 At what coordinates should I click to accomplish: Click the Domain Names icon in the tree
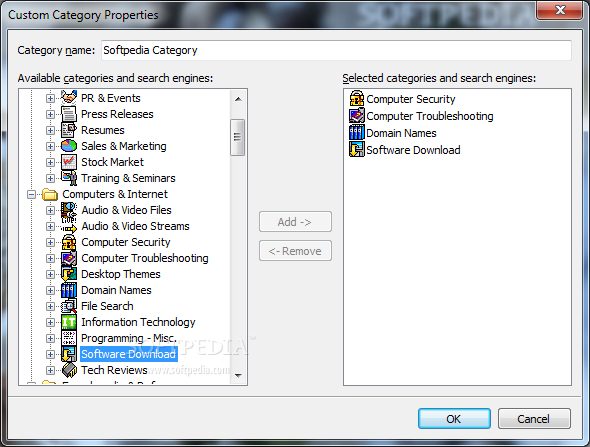[x=69, y=290]
